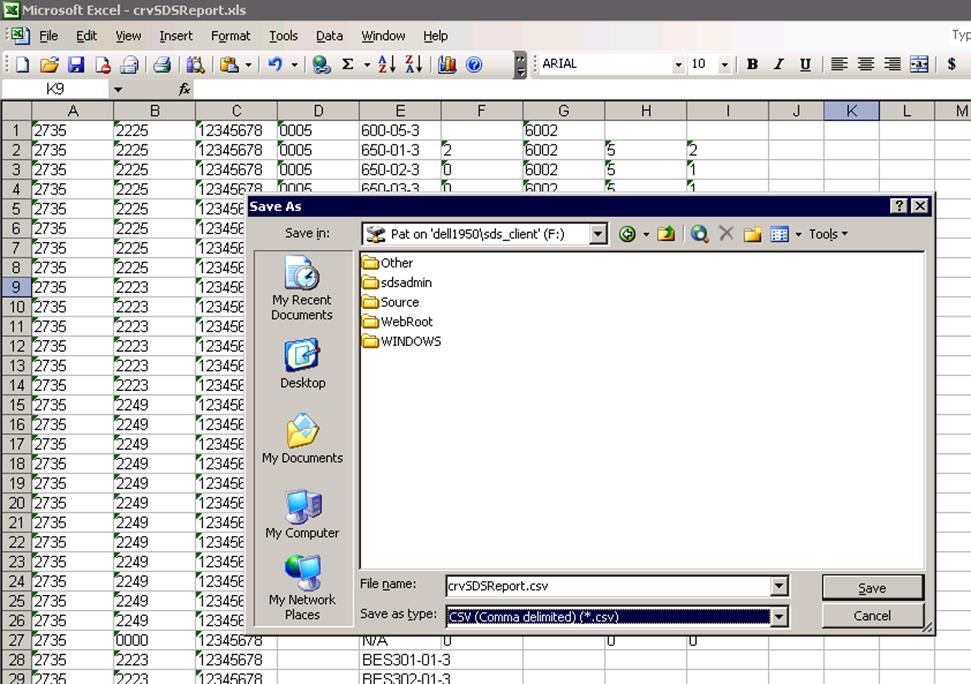The image size is (971, 684).
Task: Open the WINDOWS folder
Action: [409, 341]
